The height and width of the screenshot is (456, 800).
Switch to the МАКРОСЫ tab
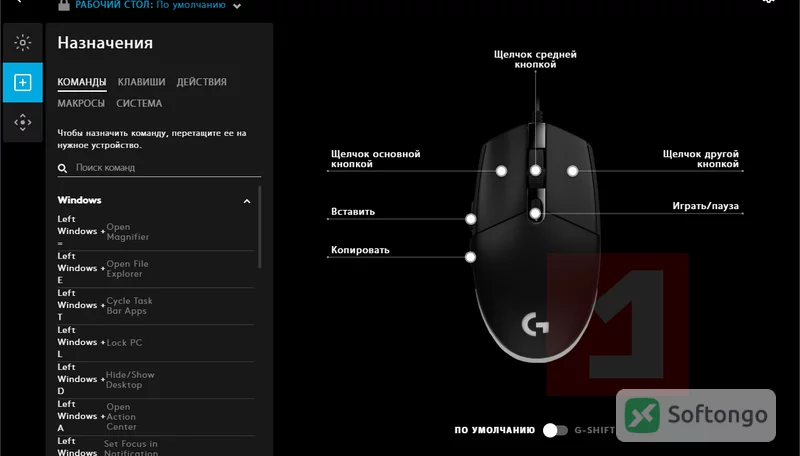coord(81,103)
